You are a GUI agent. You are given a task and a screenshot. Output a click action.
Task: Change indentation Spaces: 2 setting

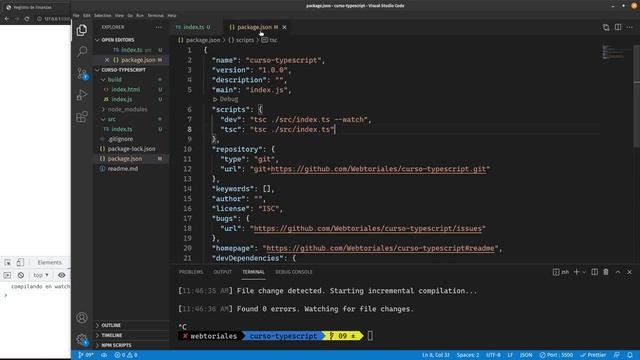468,355
